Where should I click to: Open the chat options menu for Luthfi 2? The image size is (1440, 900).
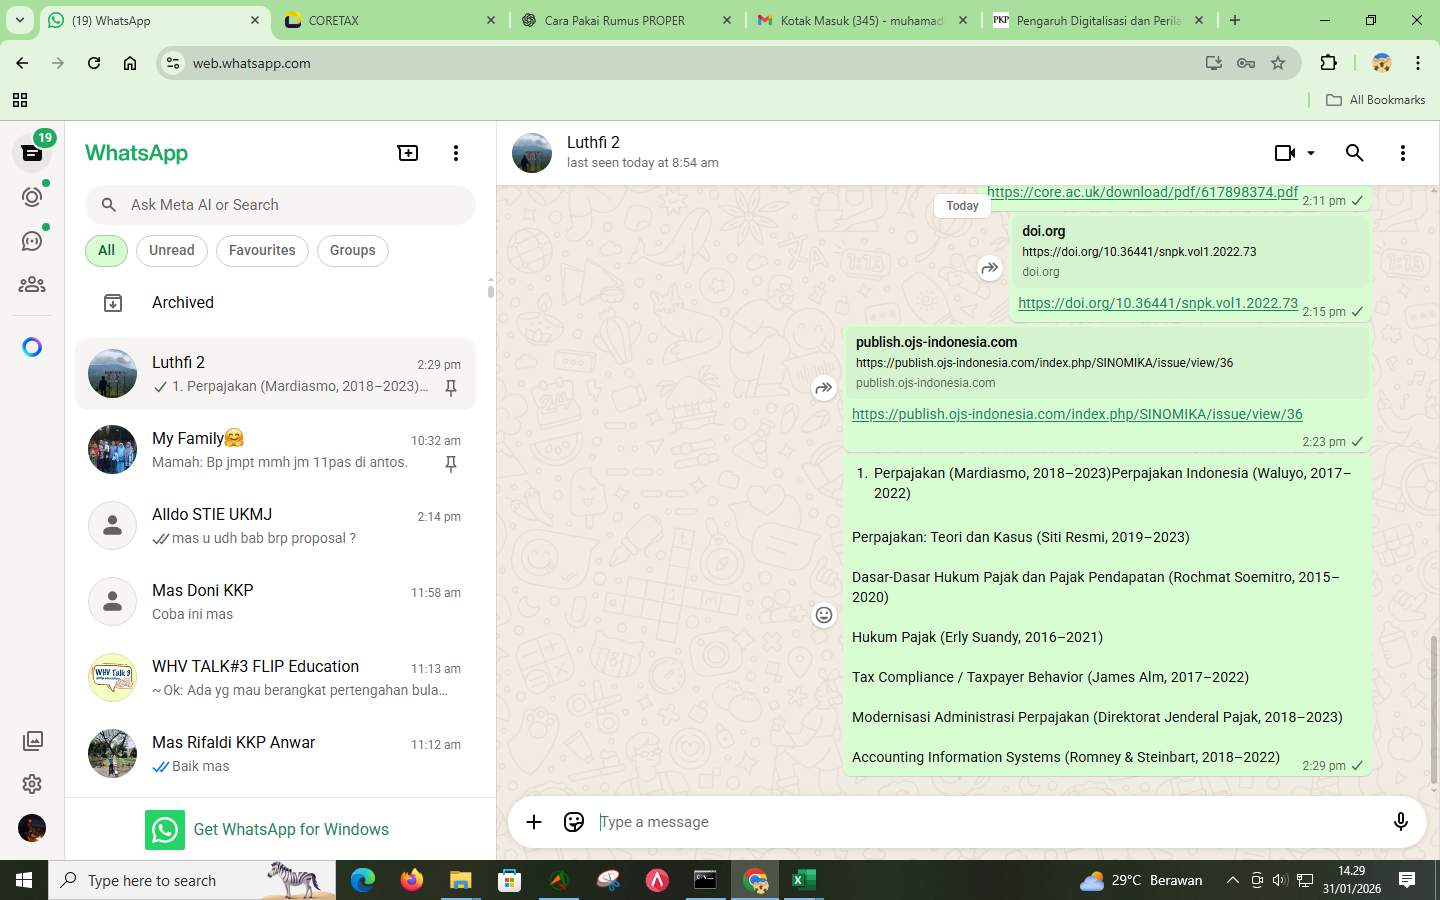coord(1403,152)
